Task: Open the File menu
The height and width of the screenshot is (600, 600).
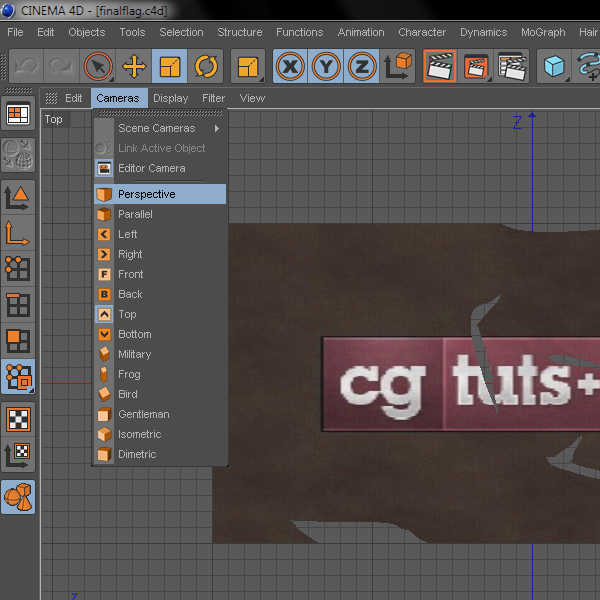Action: [x=15, y=32]
